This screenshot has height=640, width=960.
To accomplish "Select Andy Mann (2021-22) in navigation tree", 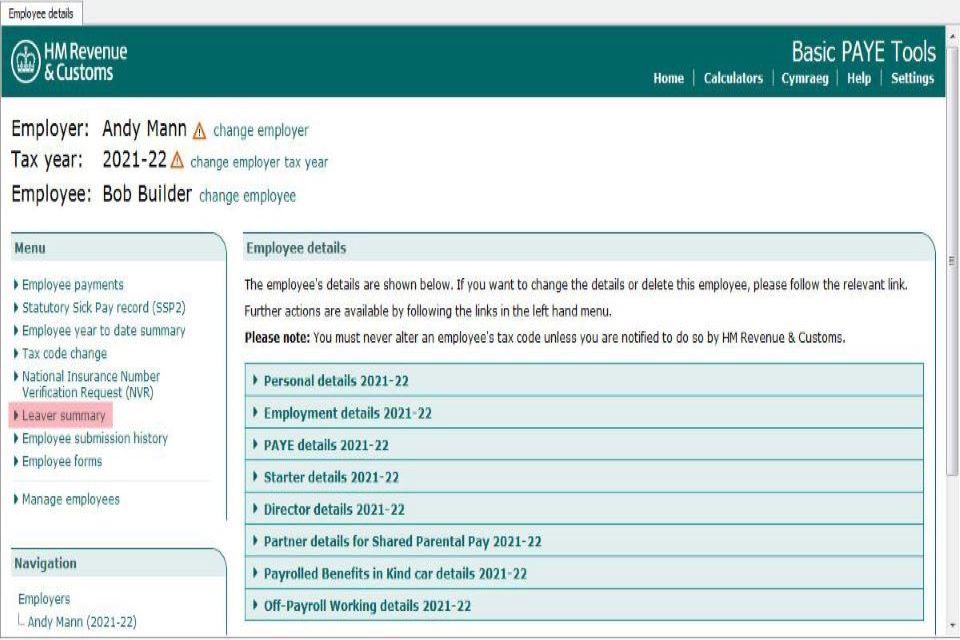I will (x=82, y=622).
